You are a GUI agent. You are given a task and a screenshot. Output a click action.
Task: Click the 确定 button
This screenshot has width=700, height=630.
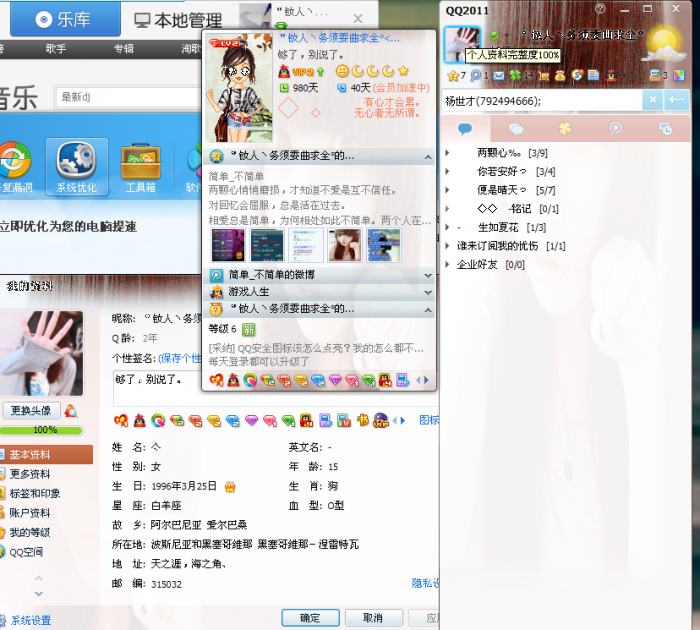310,618
